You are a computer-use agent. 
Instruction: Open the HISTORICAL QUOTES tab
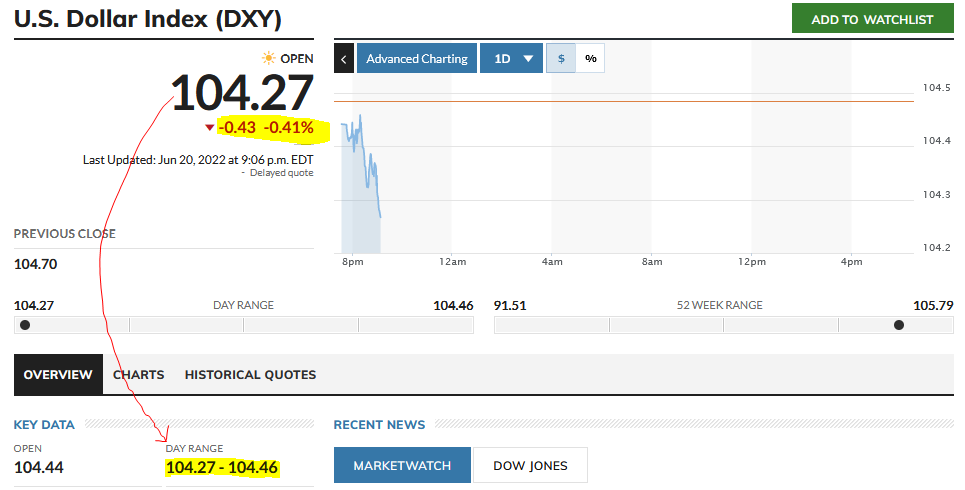pyautogui.click(x=250, y=374)
